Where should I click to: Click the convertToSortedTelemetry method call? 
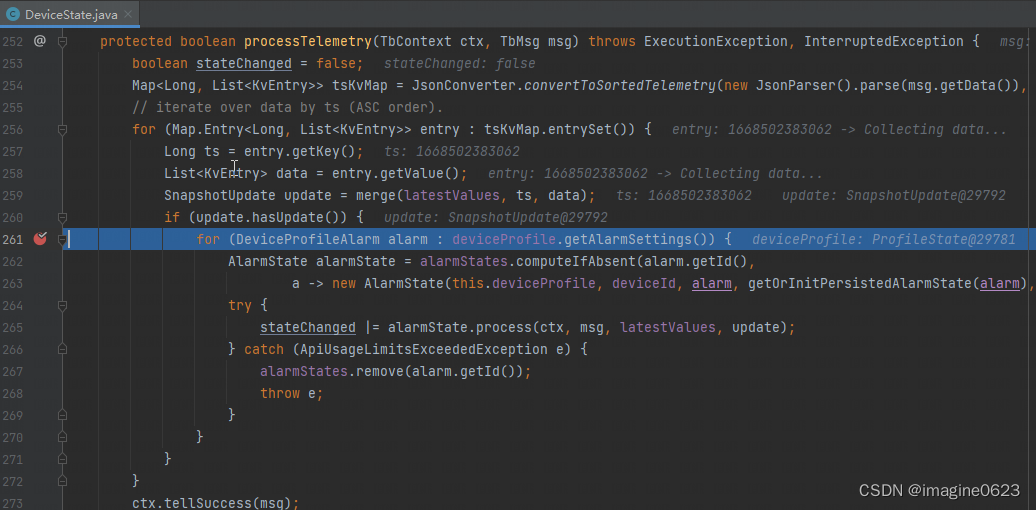point(620,86)
